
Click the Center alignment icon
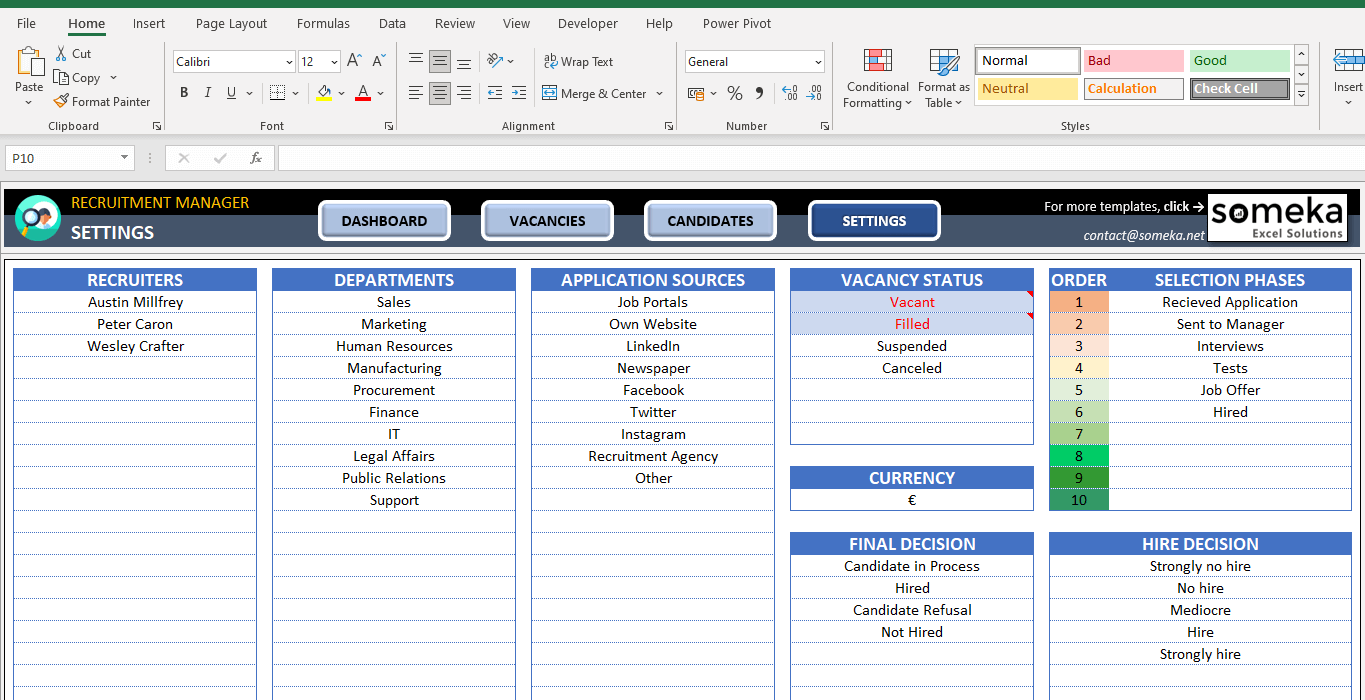(x=439, y=93)
